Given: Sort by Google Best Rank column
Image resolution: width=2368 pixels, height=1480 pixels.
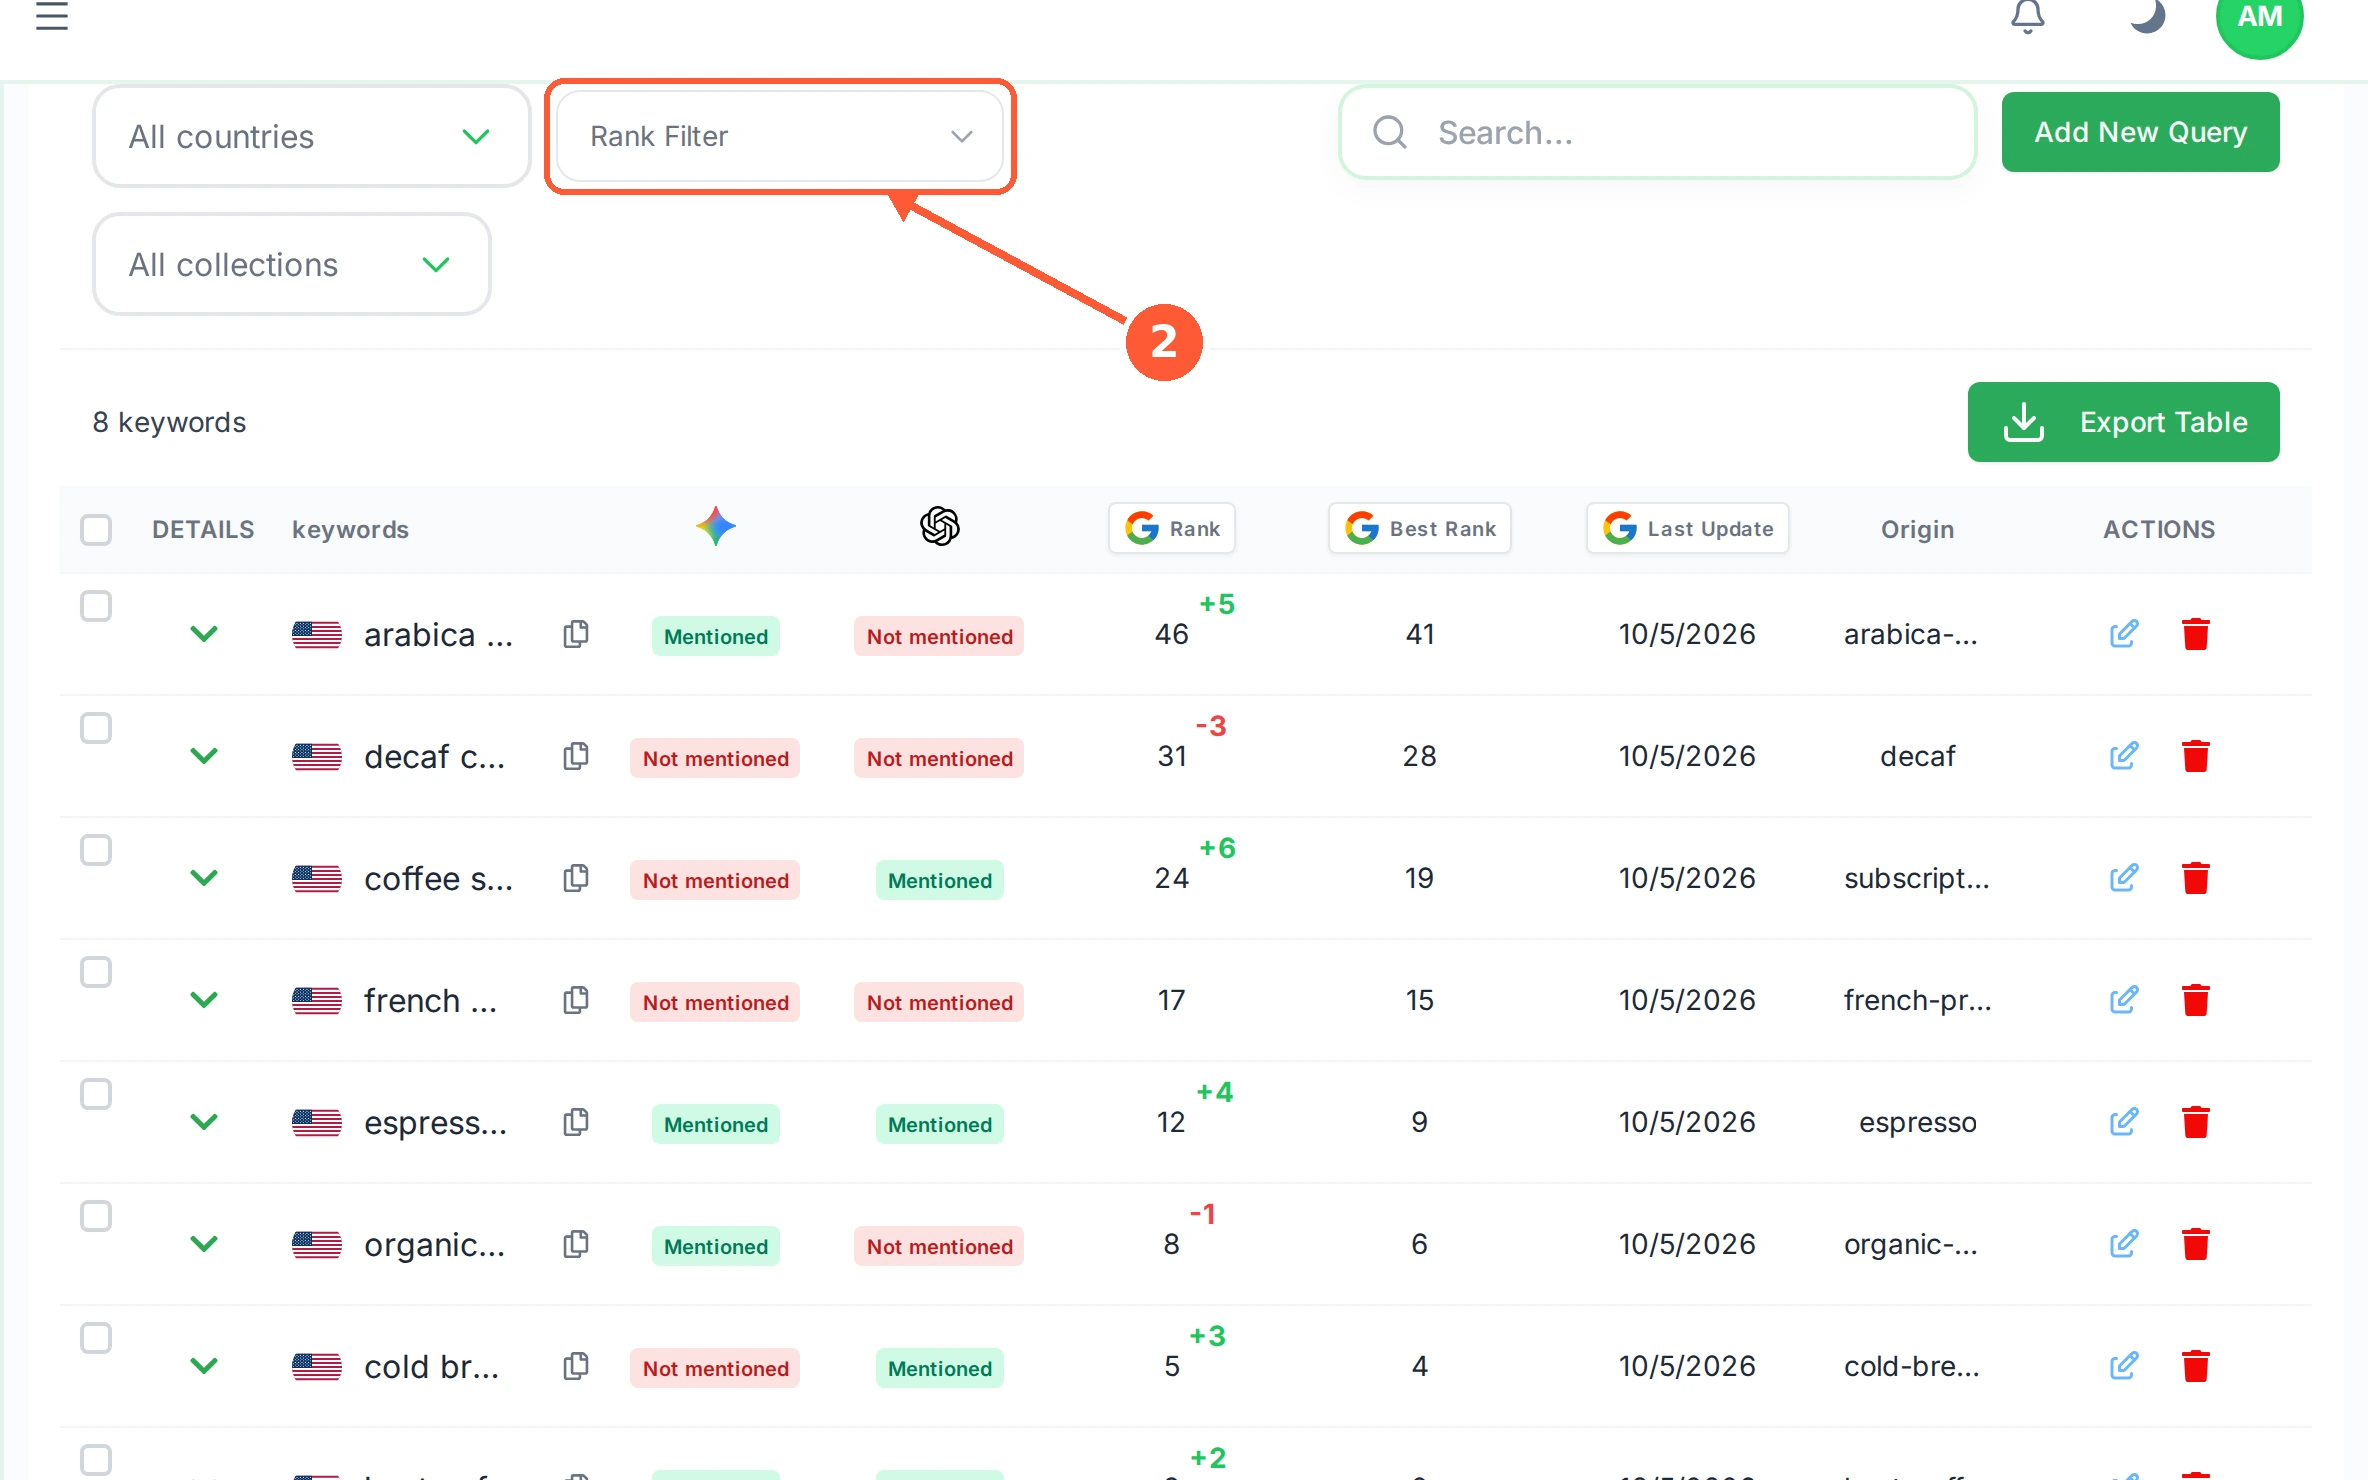Looking at the screenshot, I should pos(1420,528).
